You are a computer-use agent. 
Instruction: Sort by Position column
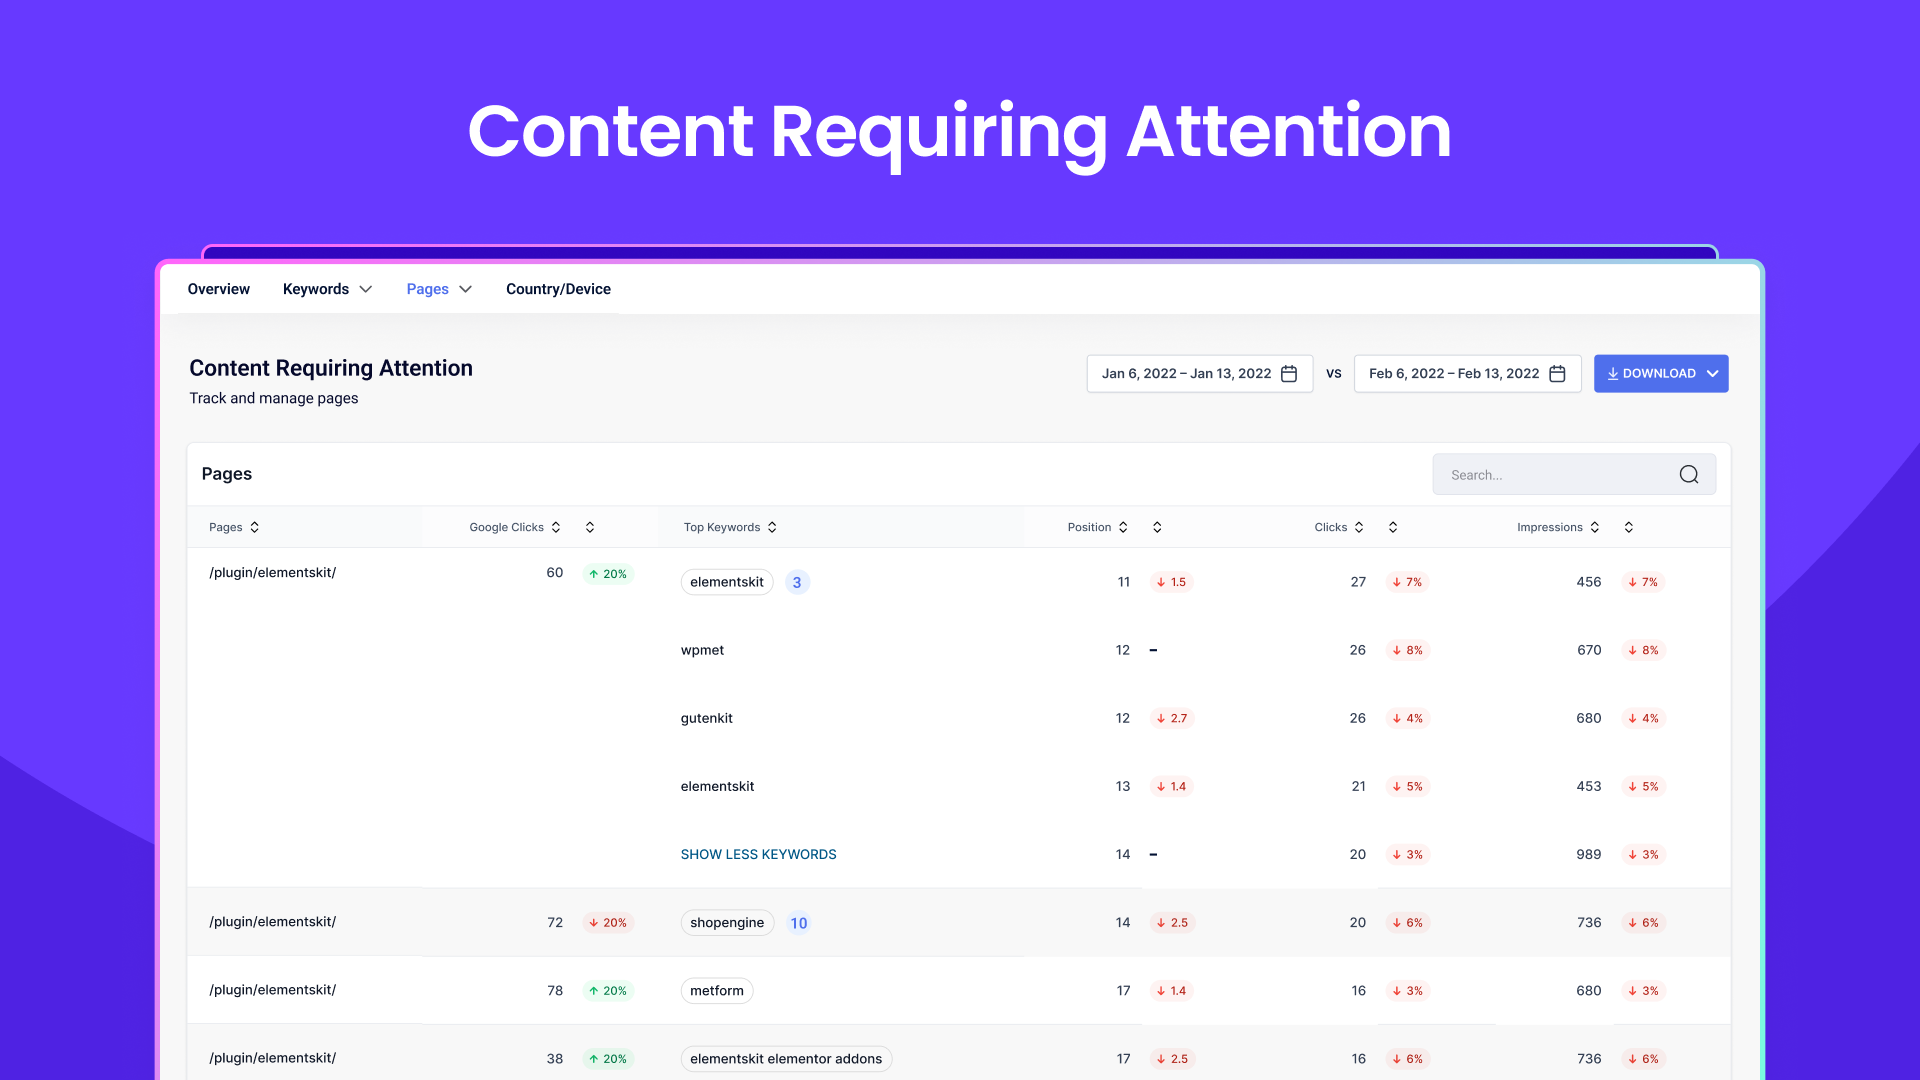1123,527
